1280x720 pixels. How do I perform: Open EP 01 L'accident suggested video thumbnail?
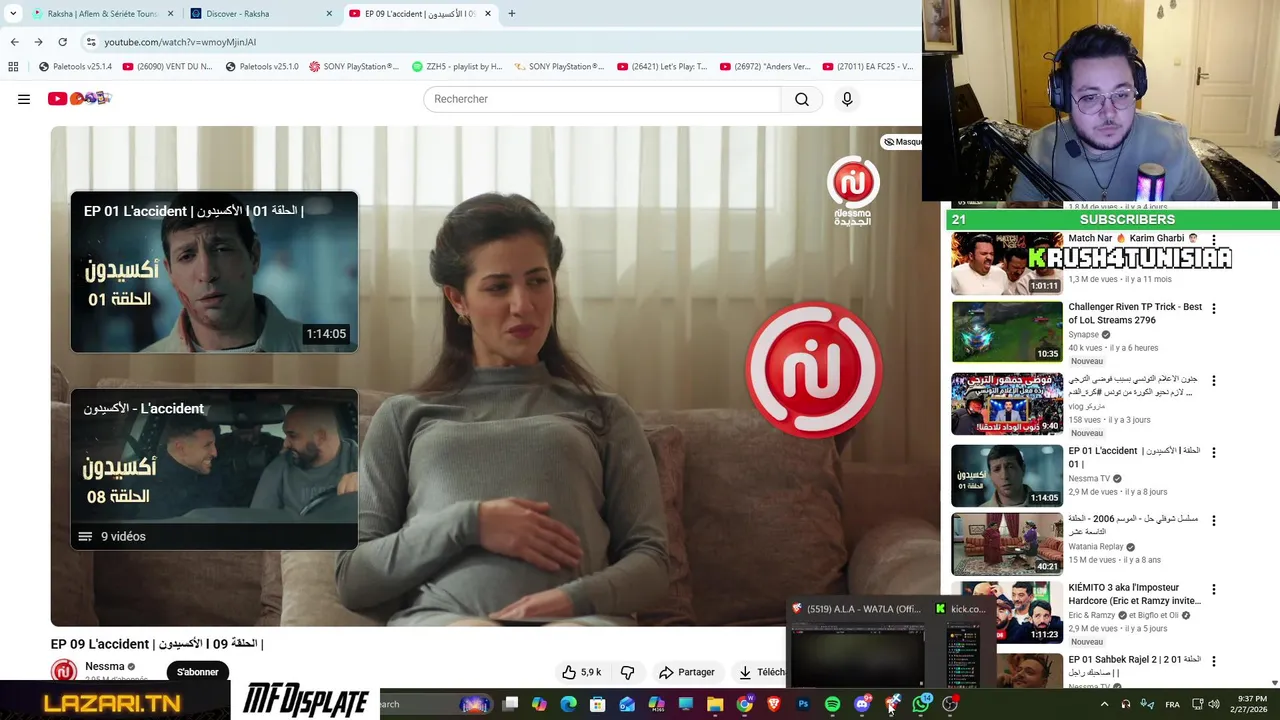pyautogui.click(x=1007, y=475)
